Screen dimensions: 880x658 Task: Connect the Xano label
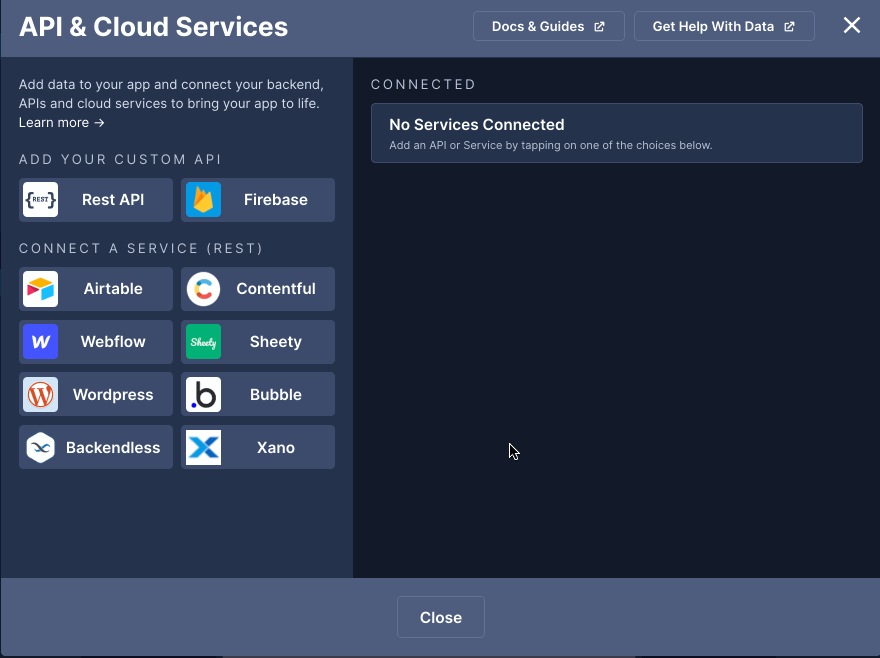(x=276, y=447)
